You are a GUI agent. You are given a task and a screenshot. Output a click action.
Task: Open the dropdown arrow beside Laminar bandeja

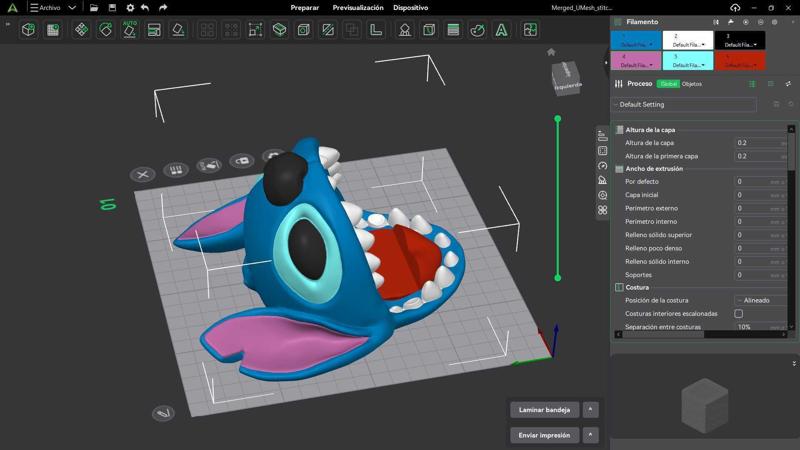590,410
